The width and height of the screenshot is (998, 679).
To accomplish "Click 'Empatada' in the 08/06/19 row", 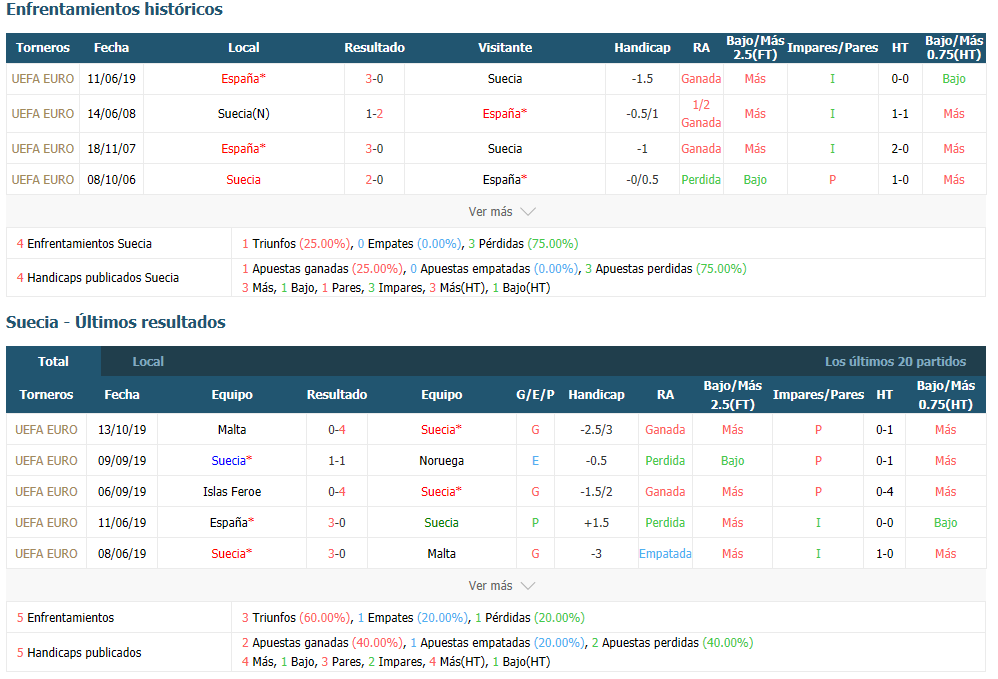I will click(665, 554).
